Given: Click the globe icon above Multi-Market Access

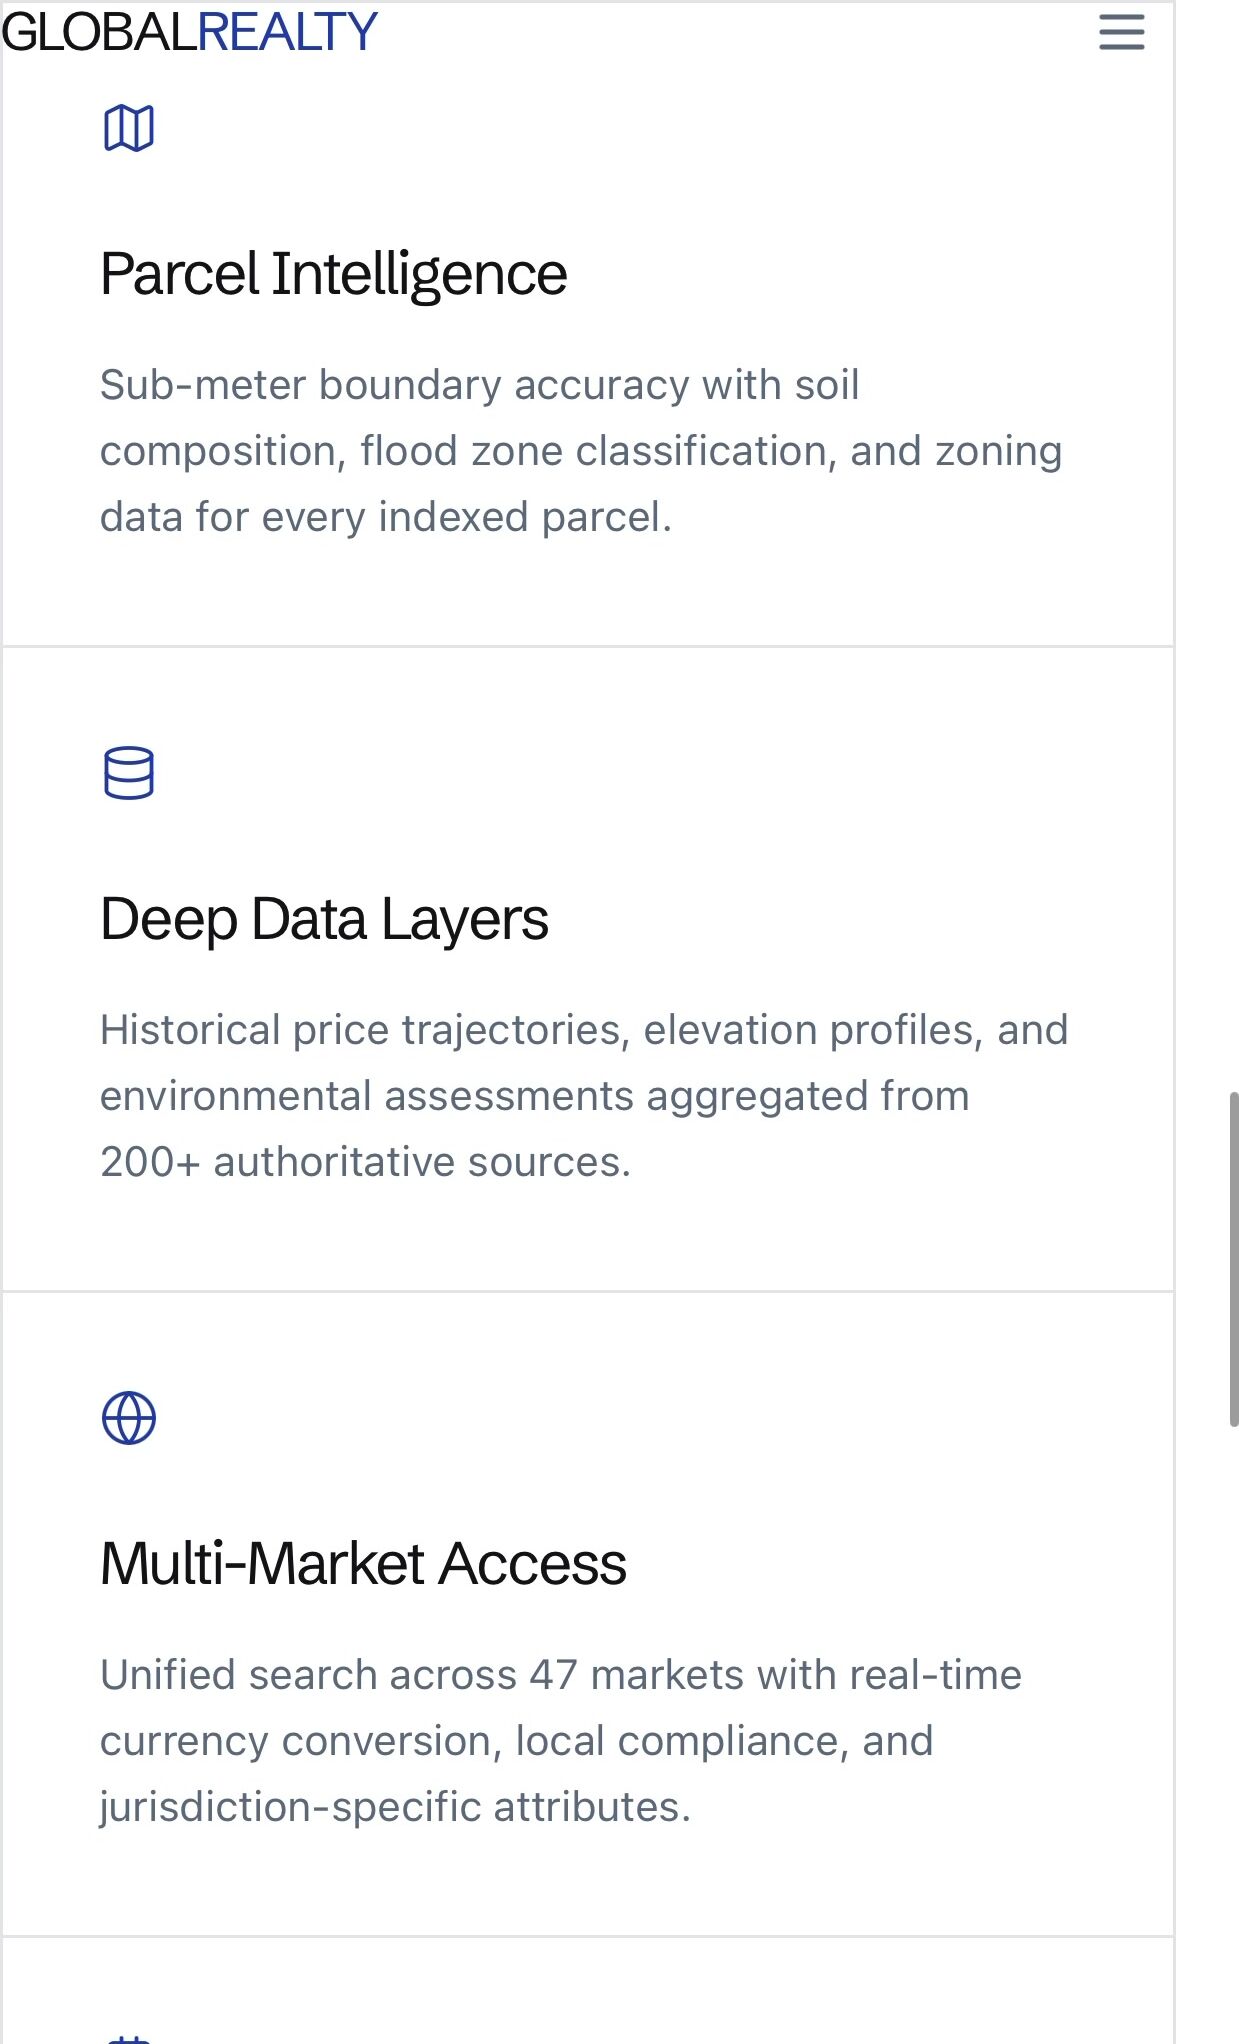Looking at the screenshot, I should [x=129, y=1418].
